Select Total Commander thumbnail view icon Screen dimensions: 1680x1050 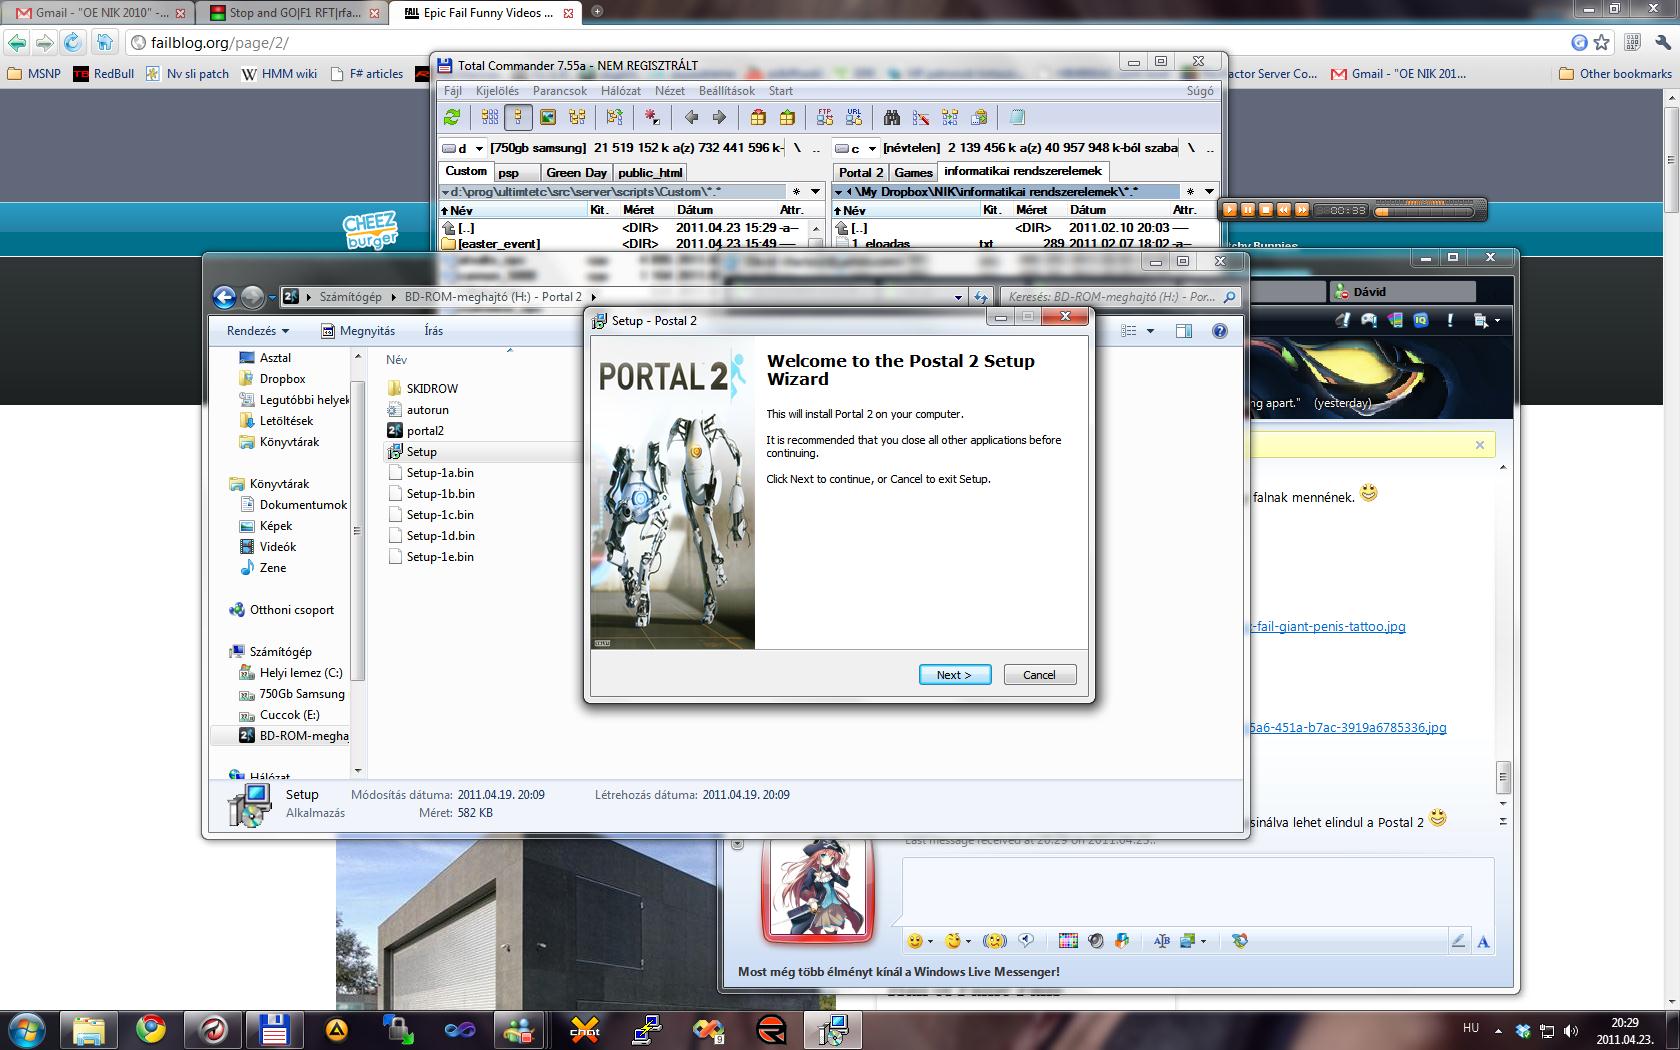[x=548, y=117]
